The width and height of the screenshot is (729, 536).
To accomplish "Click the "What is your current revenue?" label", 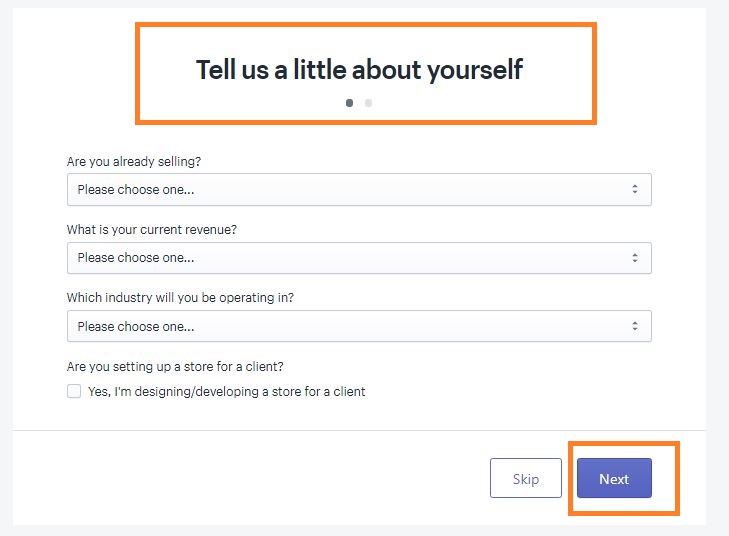I will tap(152, 230).
